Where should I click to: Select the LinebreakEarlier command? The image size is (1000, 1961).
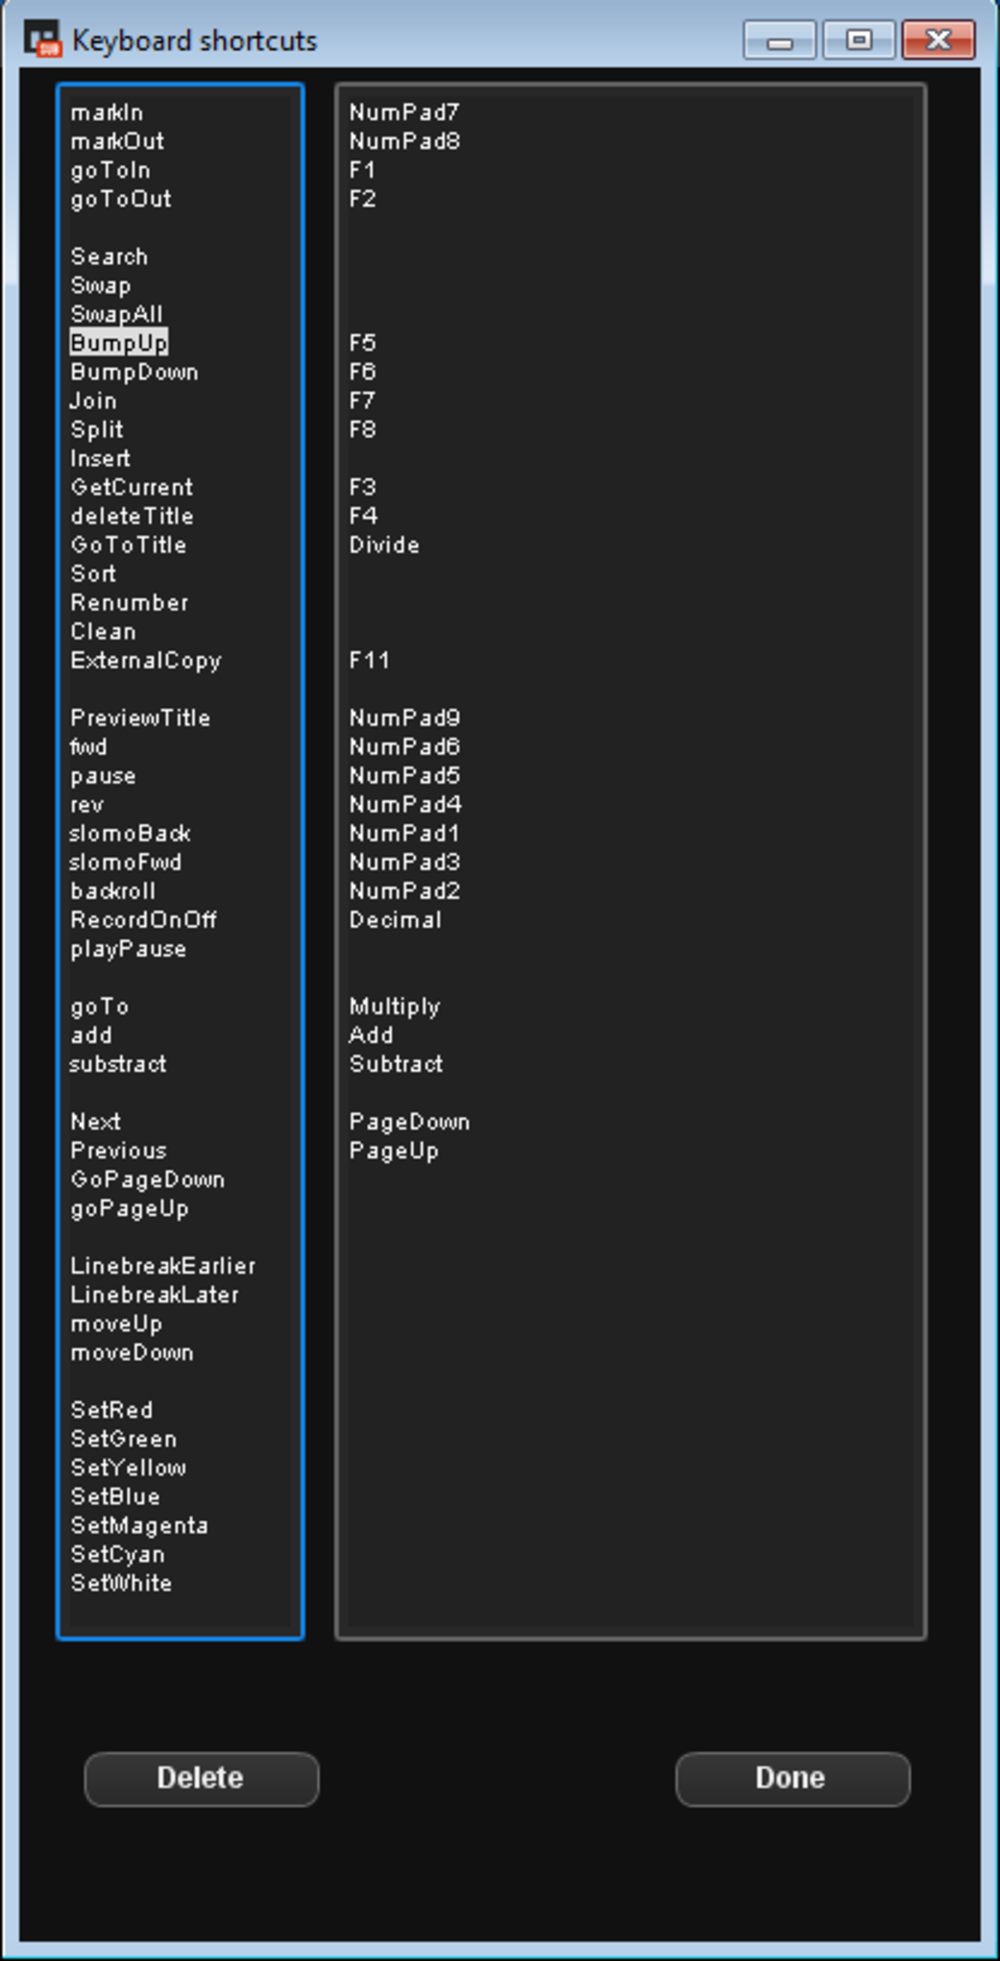(x=163, y=1266)
